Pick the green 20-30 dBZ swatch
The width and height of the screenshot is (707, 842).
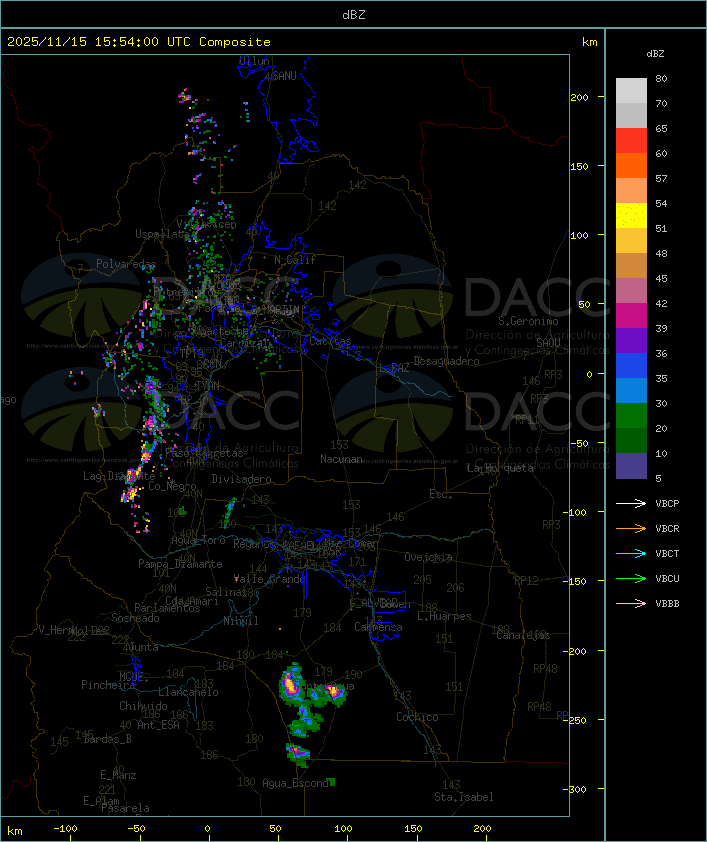631,416
